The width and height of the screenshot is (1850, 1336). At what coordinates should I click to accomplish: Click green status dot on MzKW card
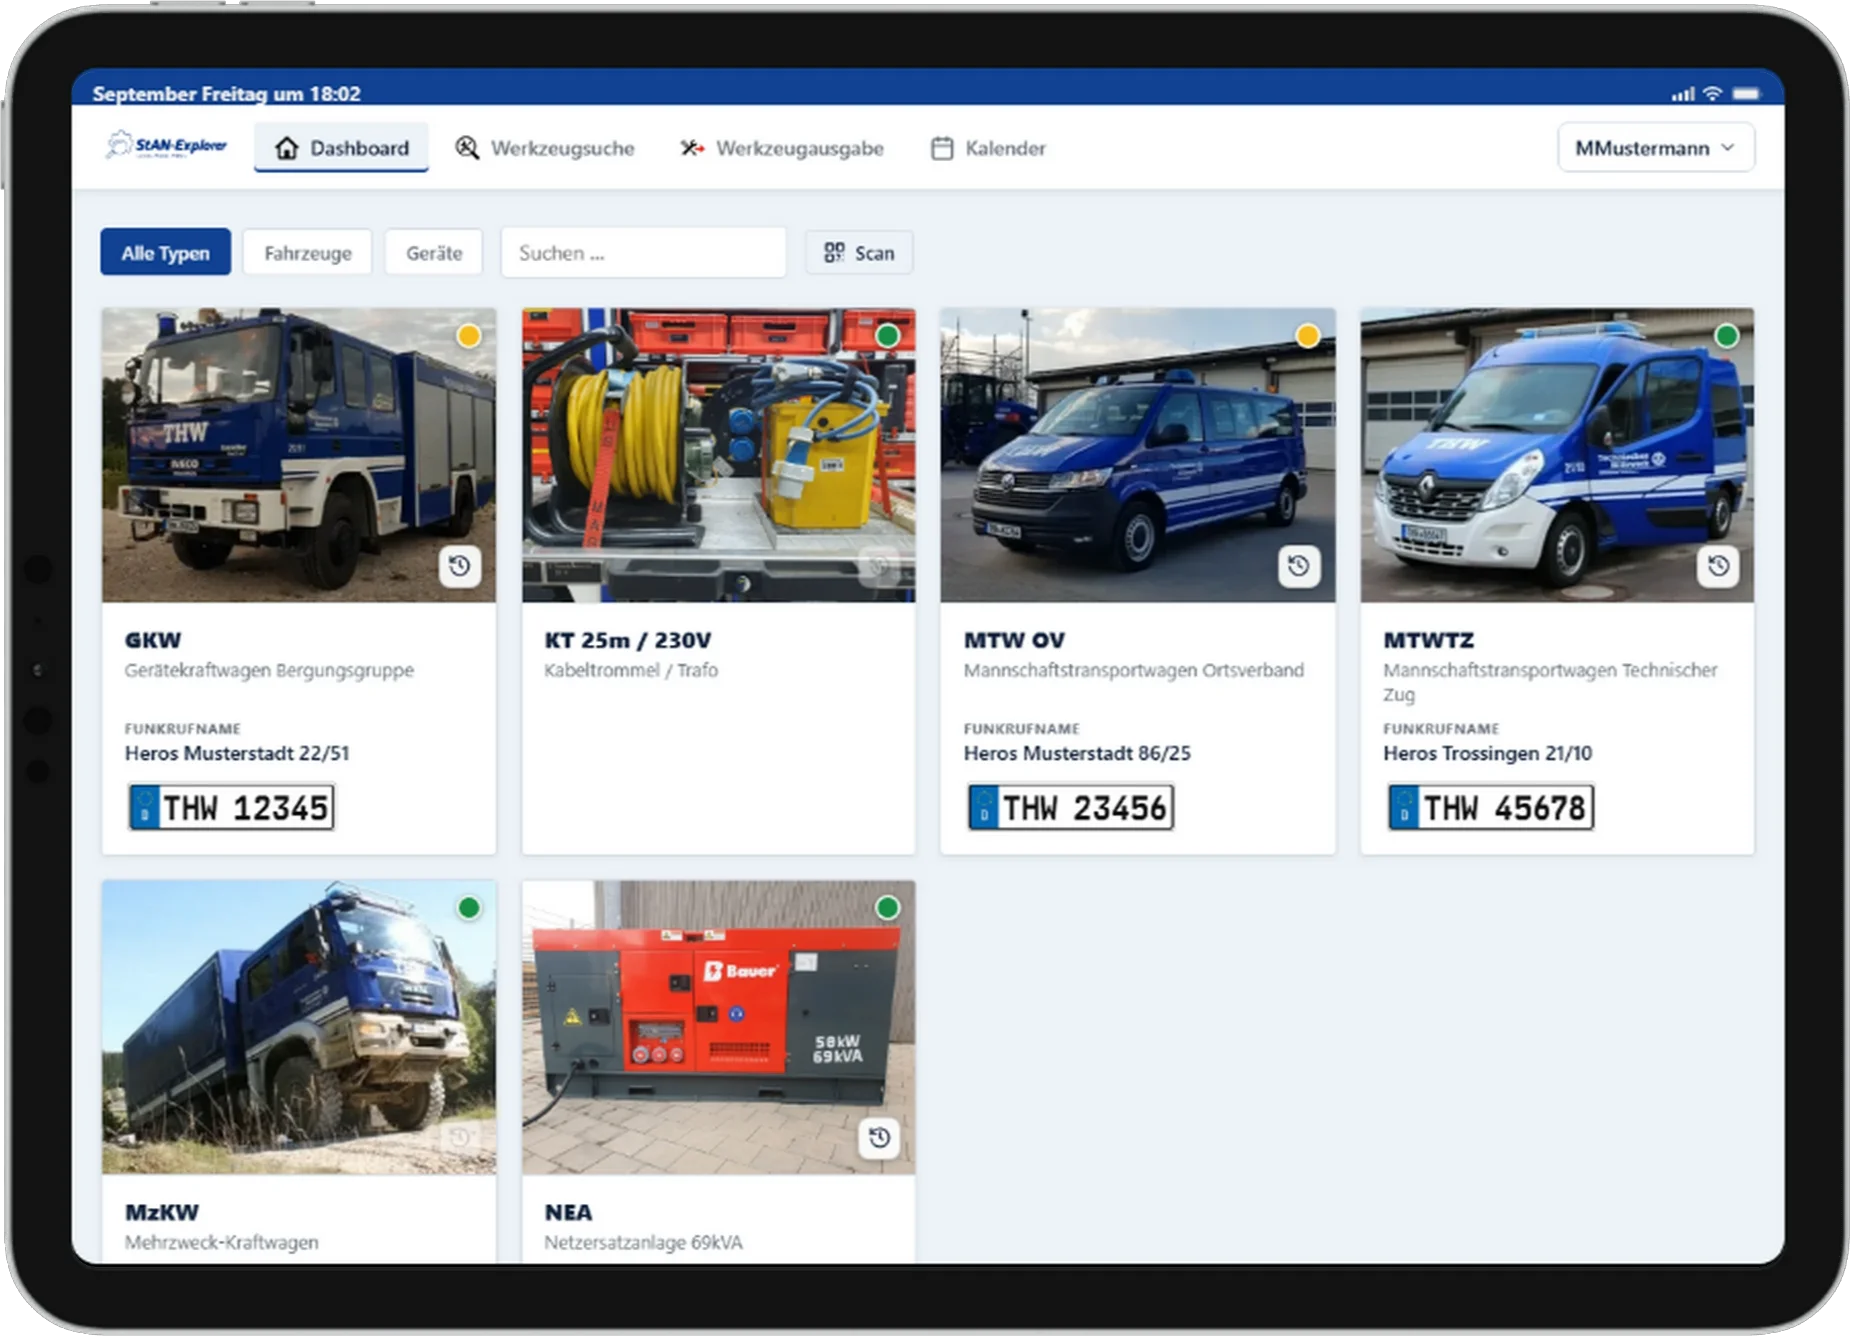click(x=468, y=908)
